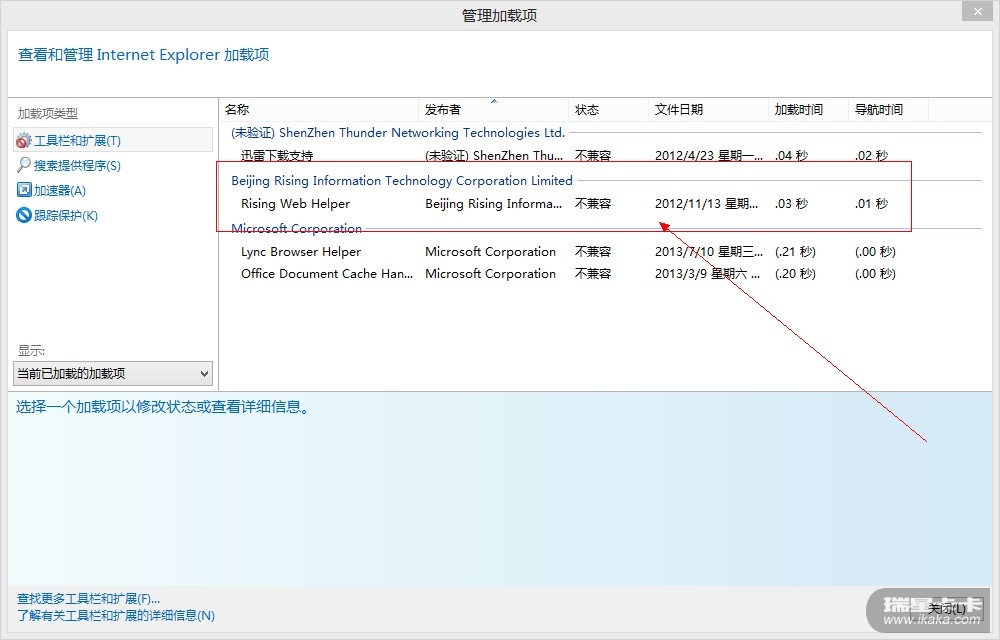Select the Beijing Rising Information Technology group header
Image resolution: width=1000 pixels, height=640 pixels.
point(402,180)
